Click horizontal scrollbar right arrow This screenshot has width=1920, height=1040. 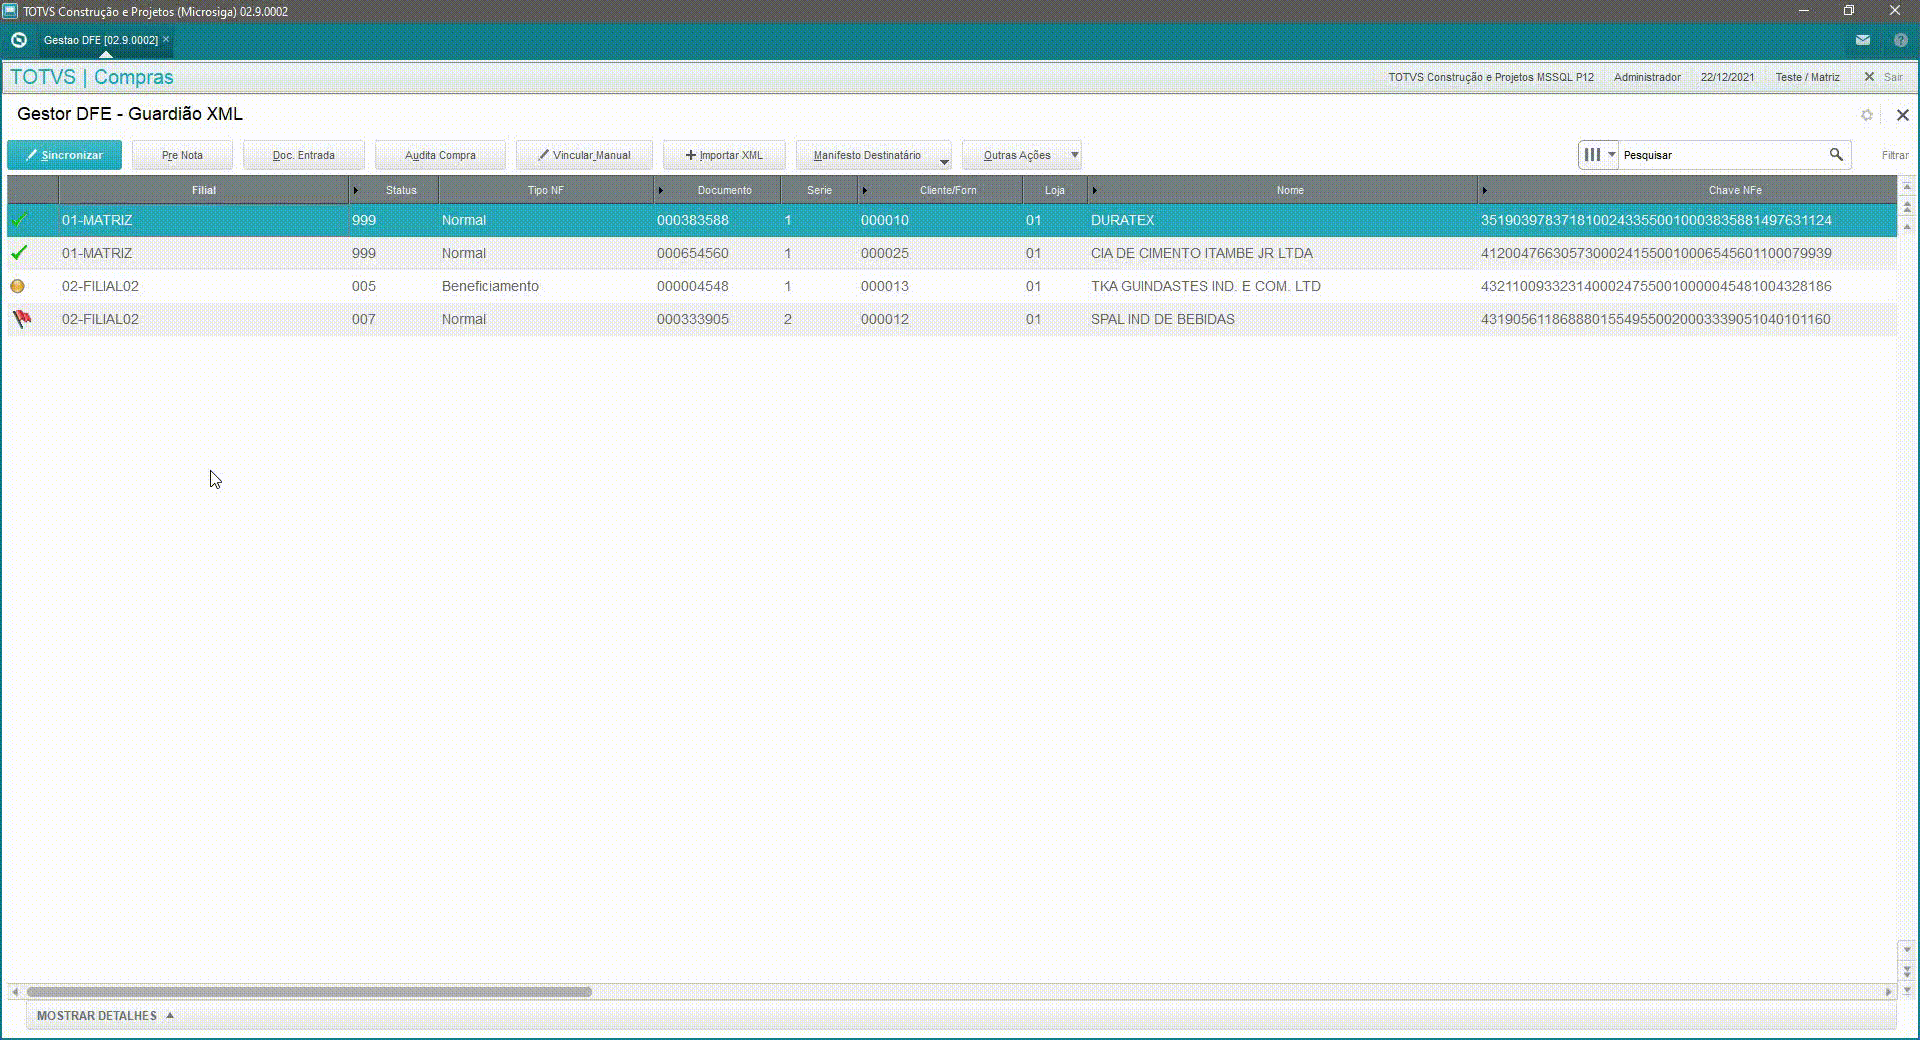point(1888,992)
